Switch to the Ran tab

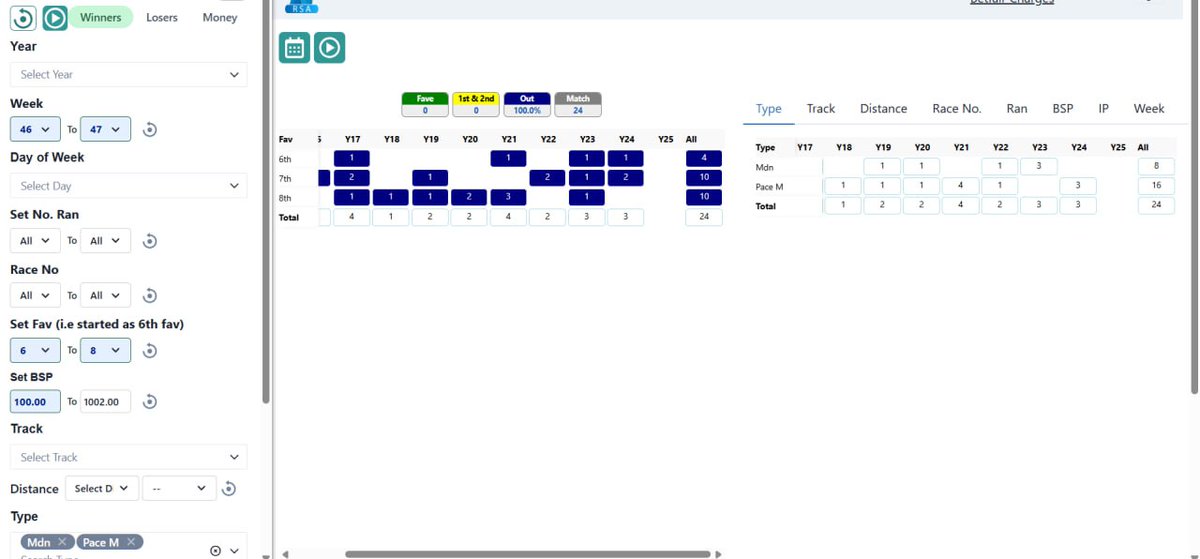(x=1016, y=108)
